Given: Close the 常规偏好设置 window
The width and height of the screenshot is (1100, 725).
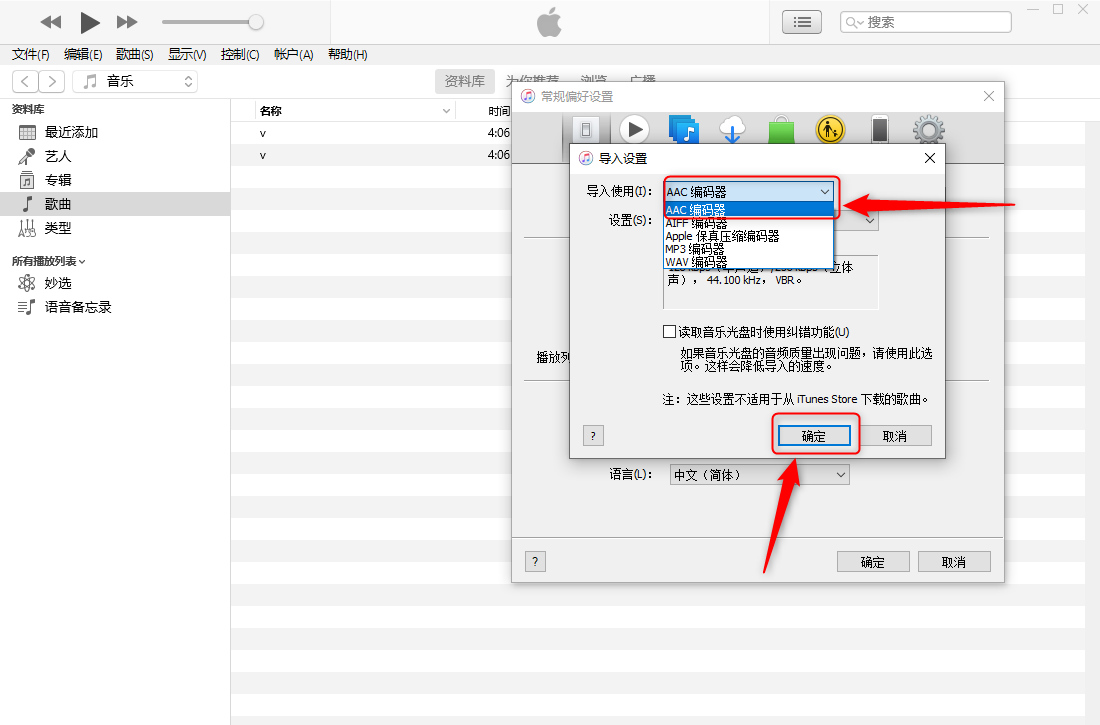Looking at the screenshot, I should (988, 96).
